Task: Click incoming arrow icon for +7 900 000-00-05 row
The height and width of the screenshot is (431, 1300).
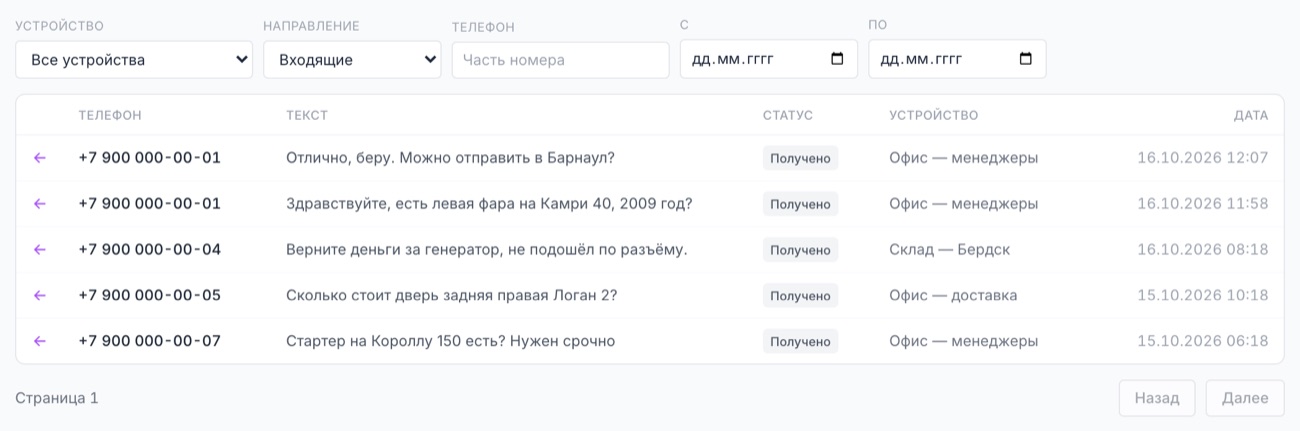Action: [x=40, y=296]
